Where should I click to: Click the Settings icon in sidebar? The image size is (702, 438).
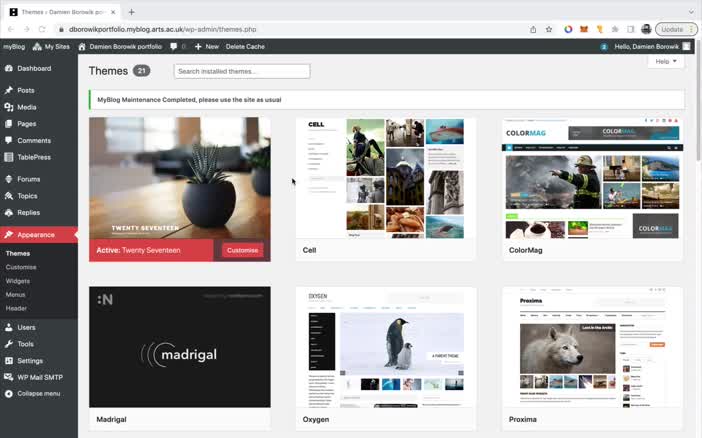[9, 361]
